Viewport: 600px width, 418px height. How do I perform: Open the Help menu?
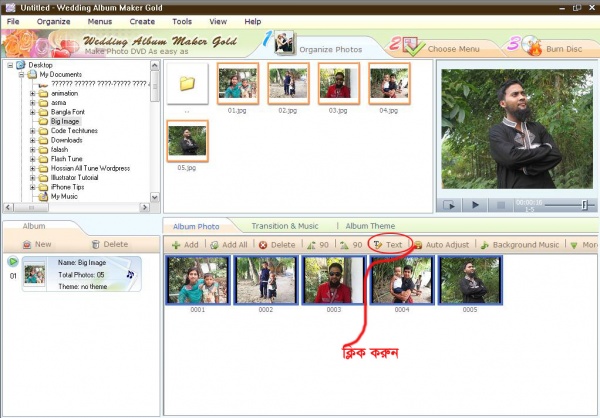253,21
